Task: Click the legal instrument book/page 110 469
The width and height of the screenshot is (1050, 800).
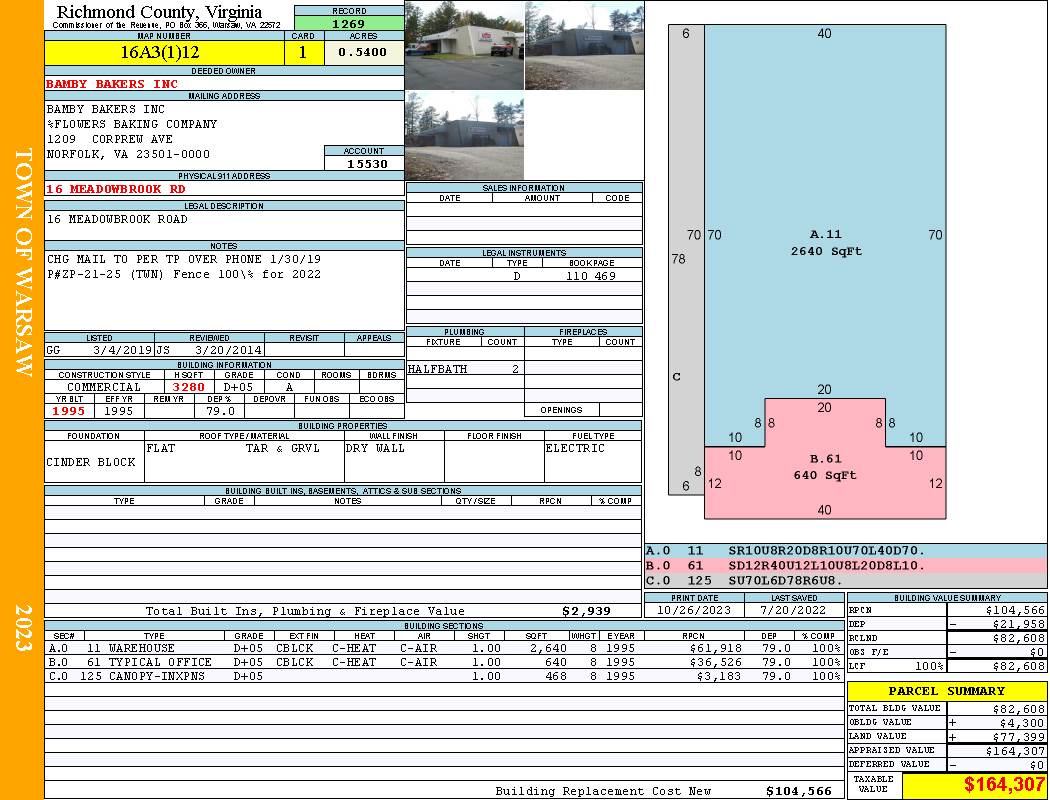Action: click(x=590, y=276)
